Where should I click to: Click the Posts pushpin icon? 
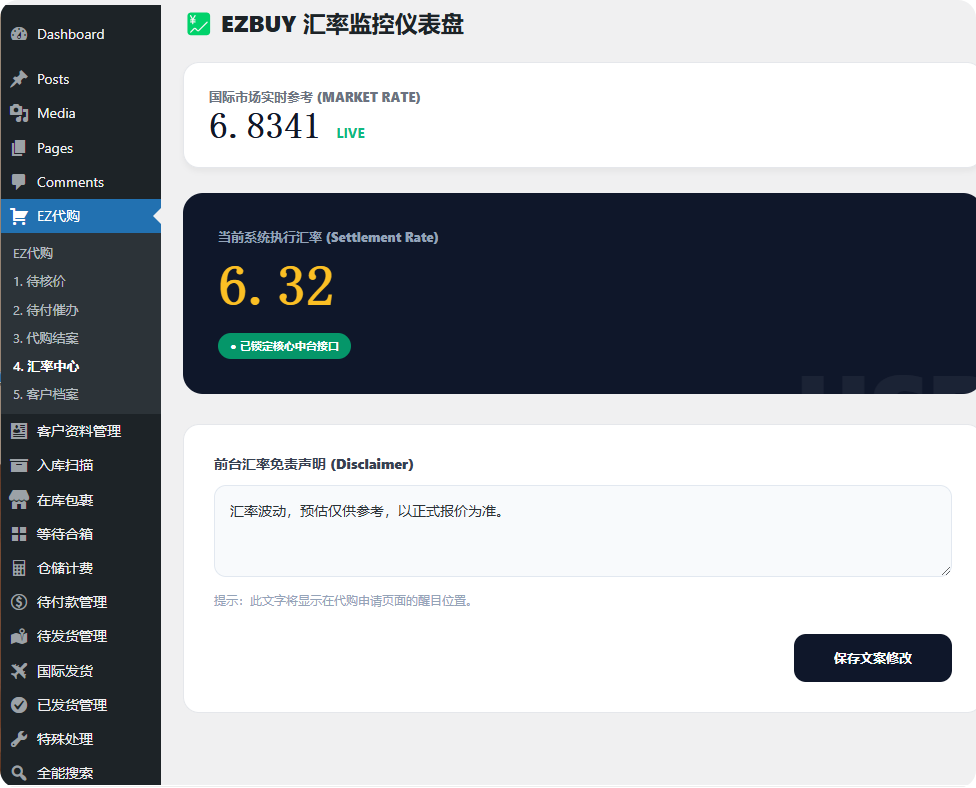[18, 79]
